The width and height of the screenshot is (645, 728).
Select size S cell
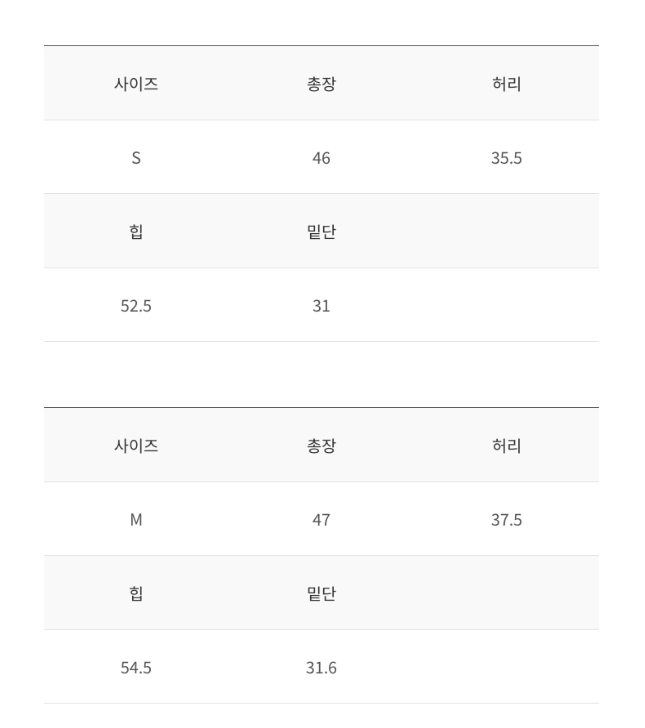[x=136, y=158]
